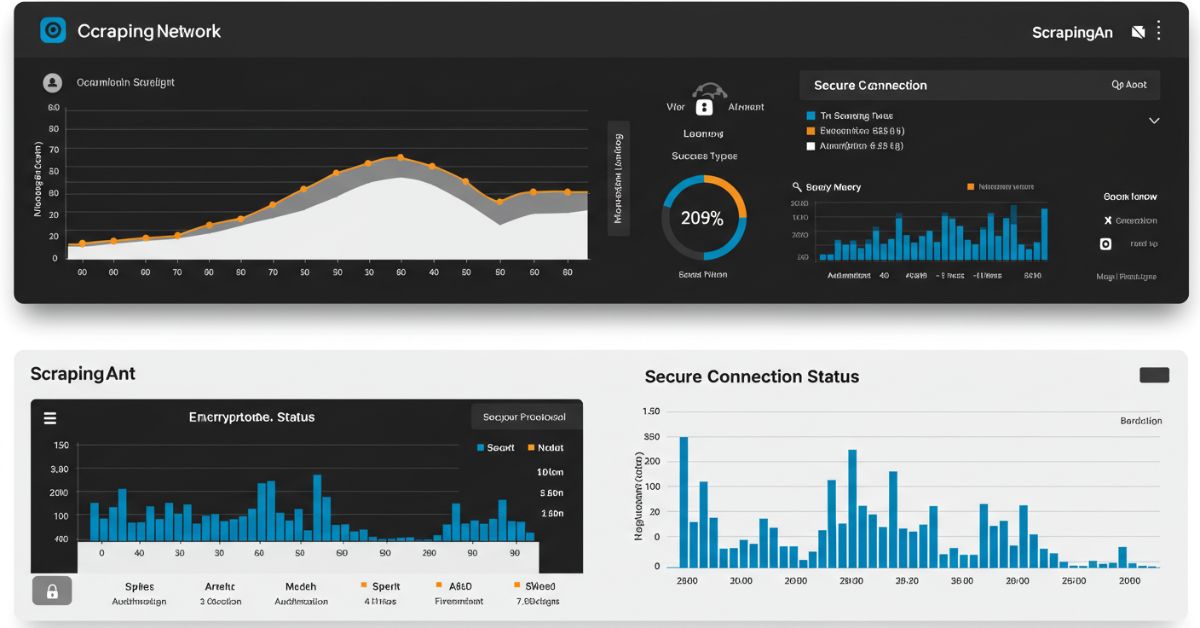This screenshot has height=628, width=1200.
Task: Toggle the orange legend square under Secure Connection
Action: (x=811, y=130)
